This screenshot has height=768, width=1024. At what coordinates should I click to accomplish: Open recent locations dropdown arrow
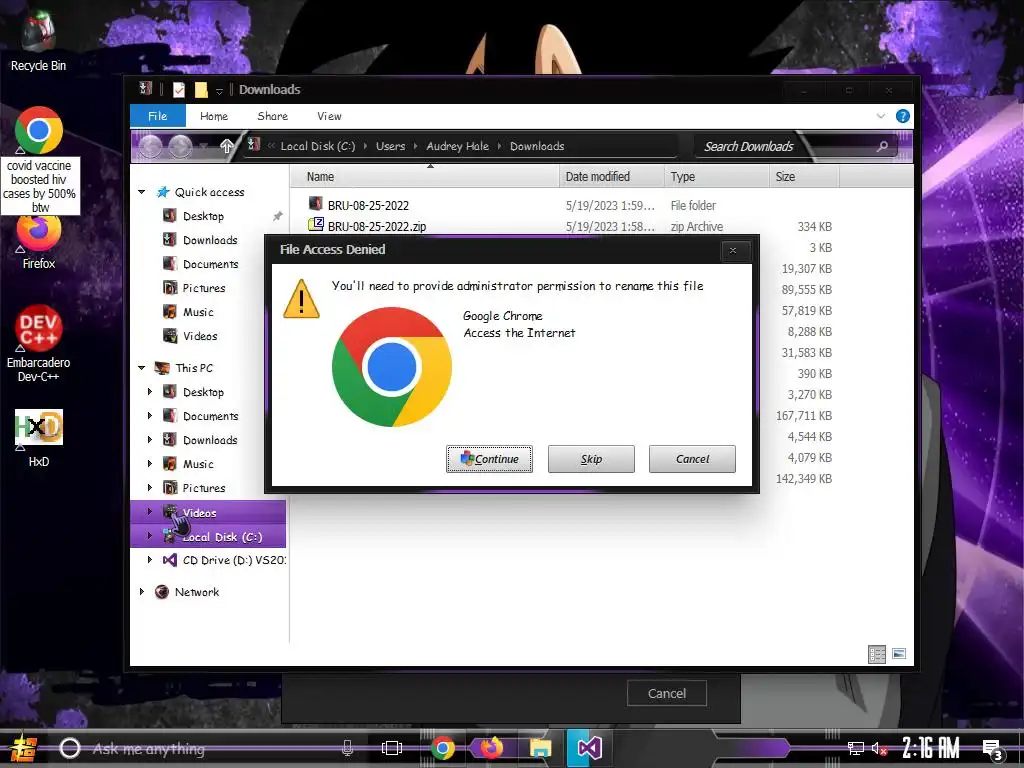pyautogui.click(x=204, y=146)
